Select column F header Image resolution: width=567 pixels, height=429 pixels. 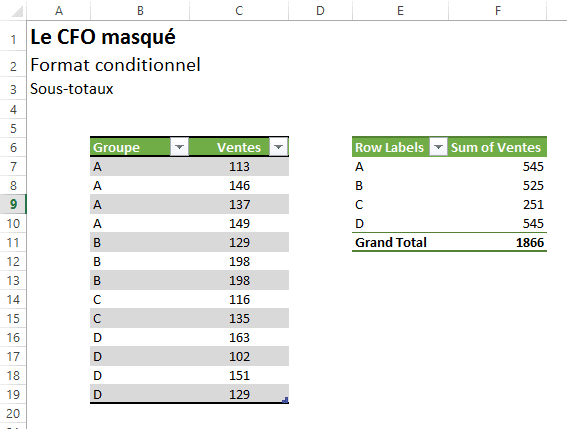click(498, 10)
